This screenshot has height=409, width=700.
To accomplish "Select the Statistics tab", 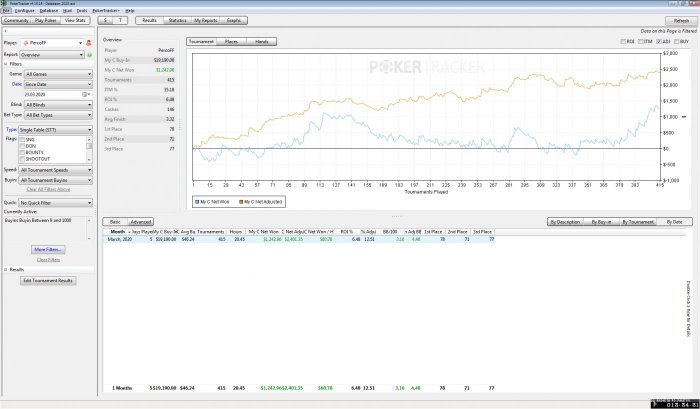I will (178, 21).
